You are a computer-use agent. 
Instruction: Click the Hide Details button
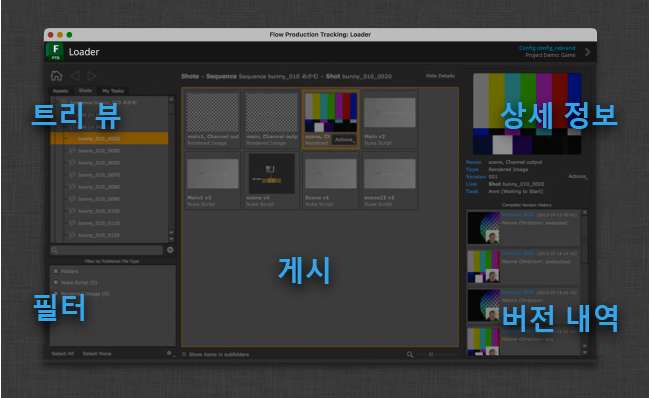pyautogui.click(x=440, y=76)
